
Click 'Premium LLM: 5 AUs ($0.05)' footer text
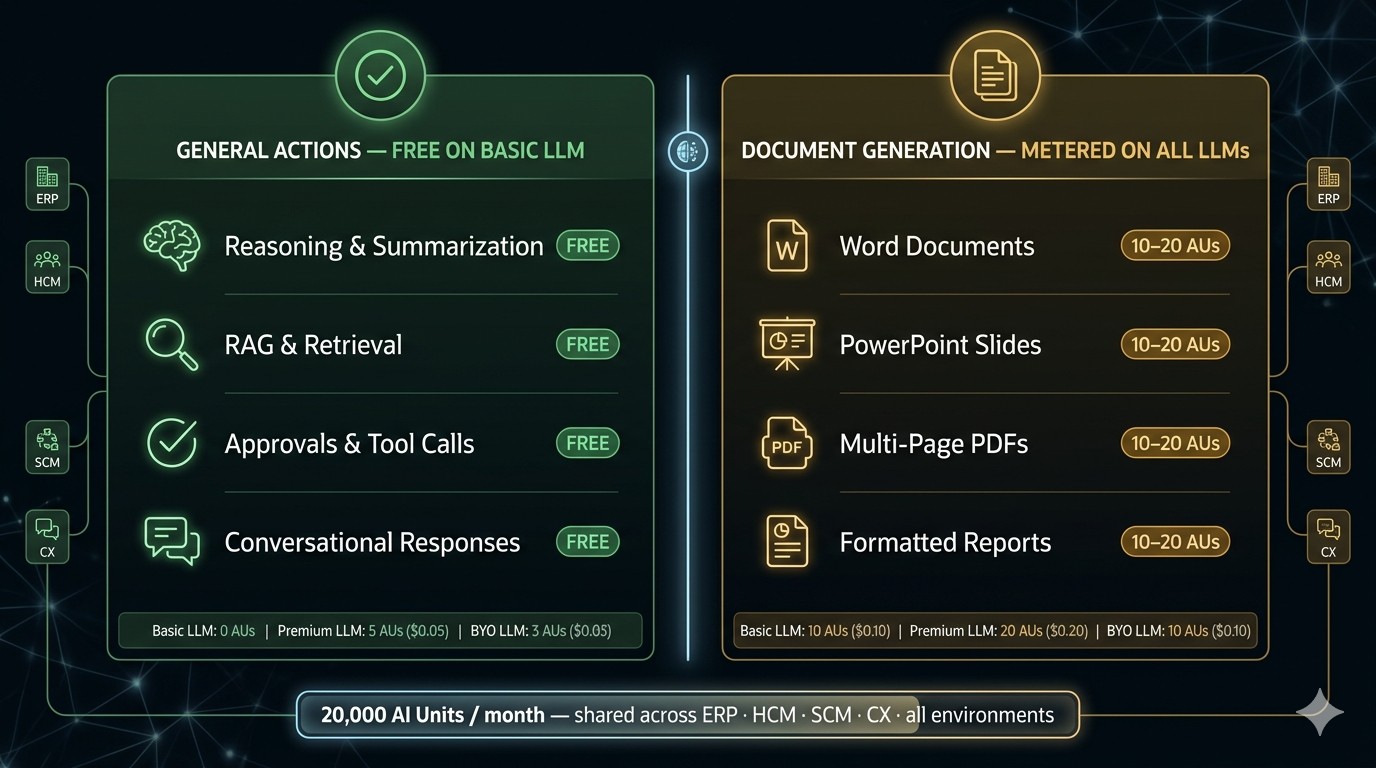363,631
